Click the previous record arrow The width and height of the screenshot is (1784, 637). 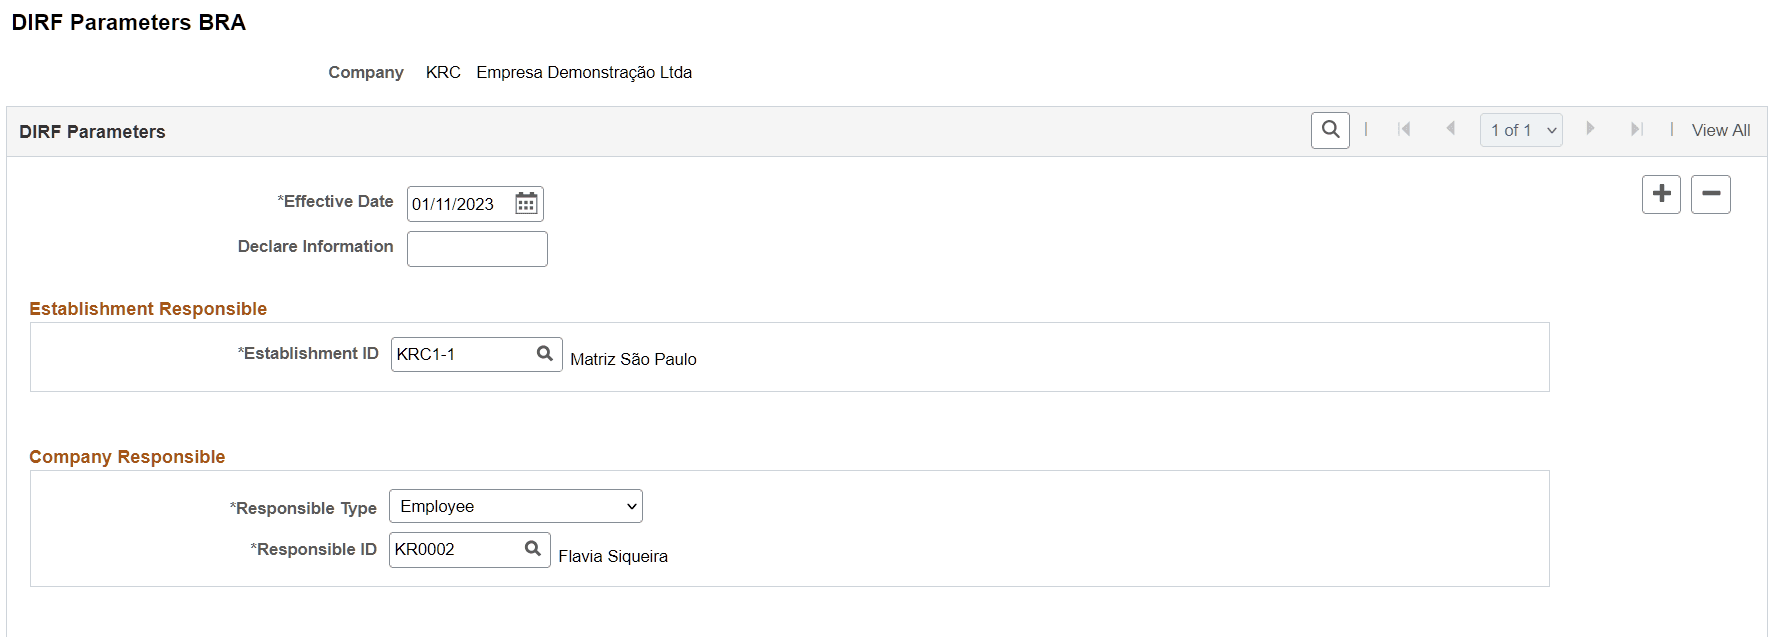1451,129
